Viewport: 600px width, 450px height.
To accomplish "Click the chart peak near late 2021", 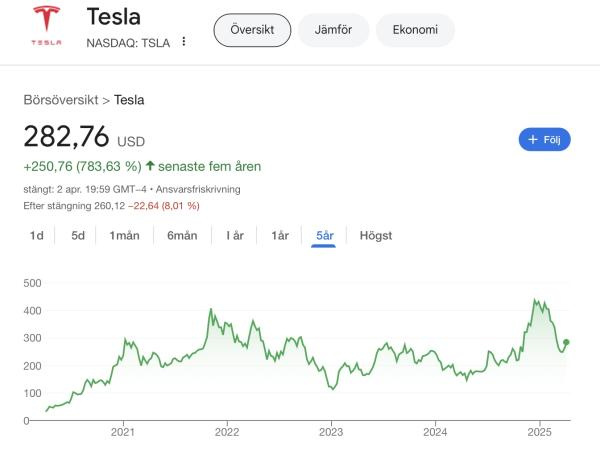I will coord(211,310).
